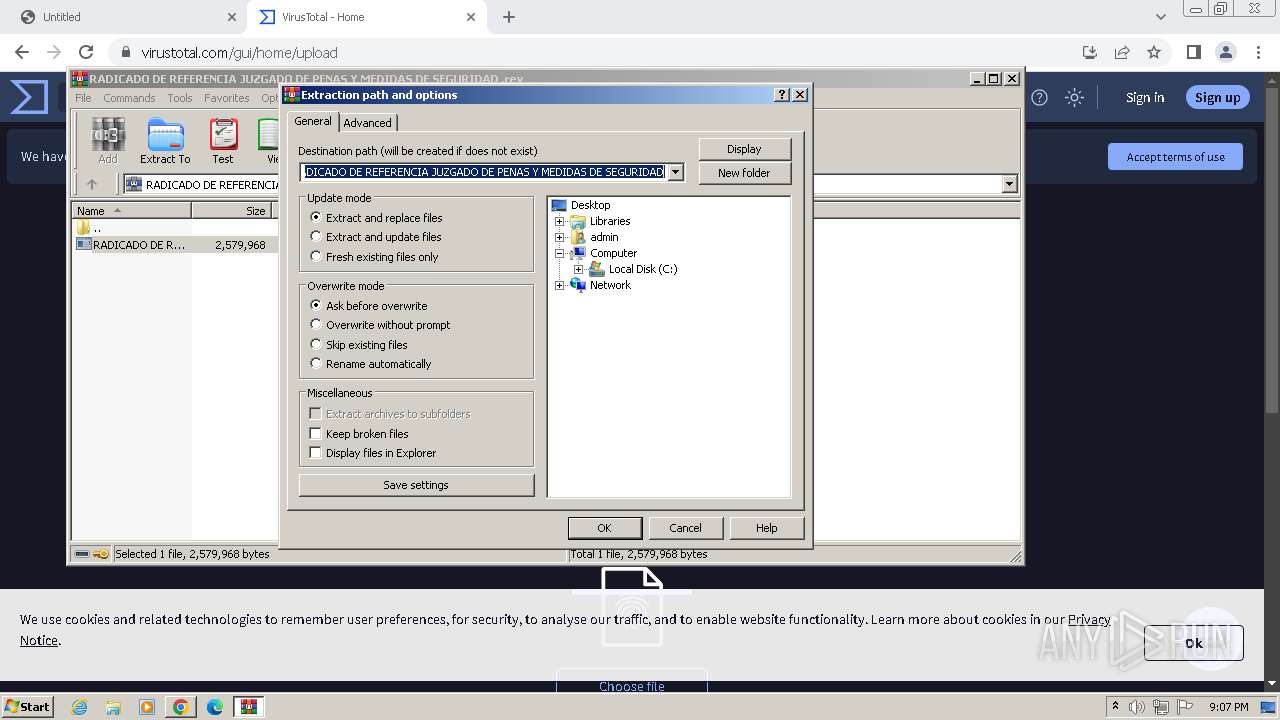Confirm extraction with OK button

click(604, 528)
